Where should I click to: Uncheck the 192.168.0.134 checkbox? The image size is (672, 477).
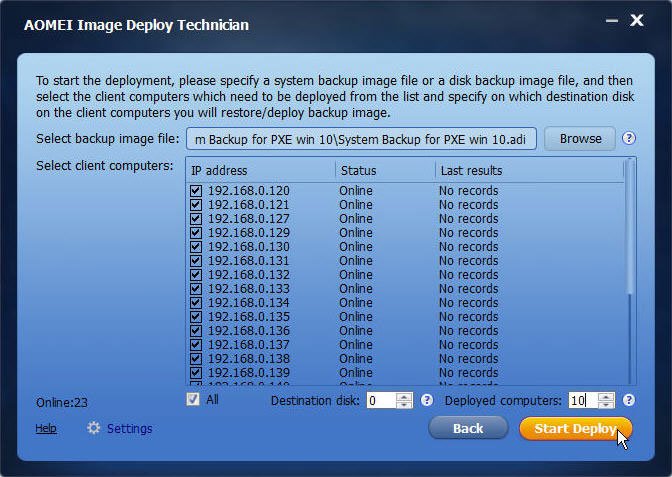pos(196,303)
